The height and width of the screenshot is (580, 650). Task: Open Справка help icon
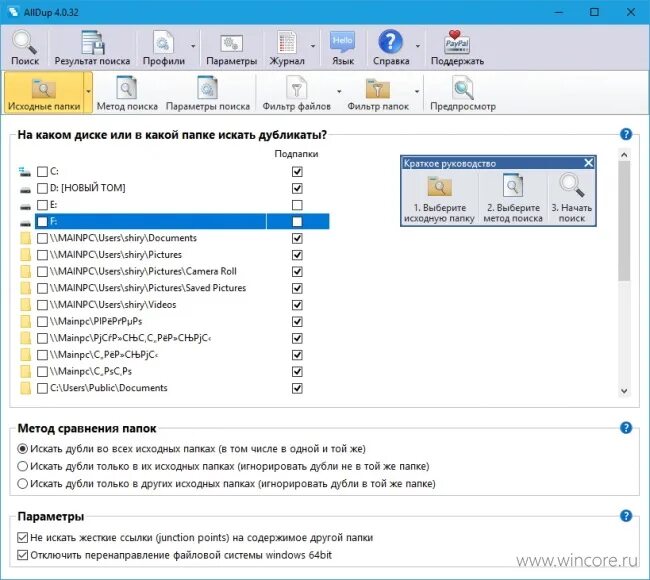click(x=391, y=48)
